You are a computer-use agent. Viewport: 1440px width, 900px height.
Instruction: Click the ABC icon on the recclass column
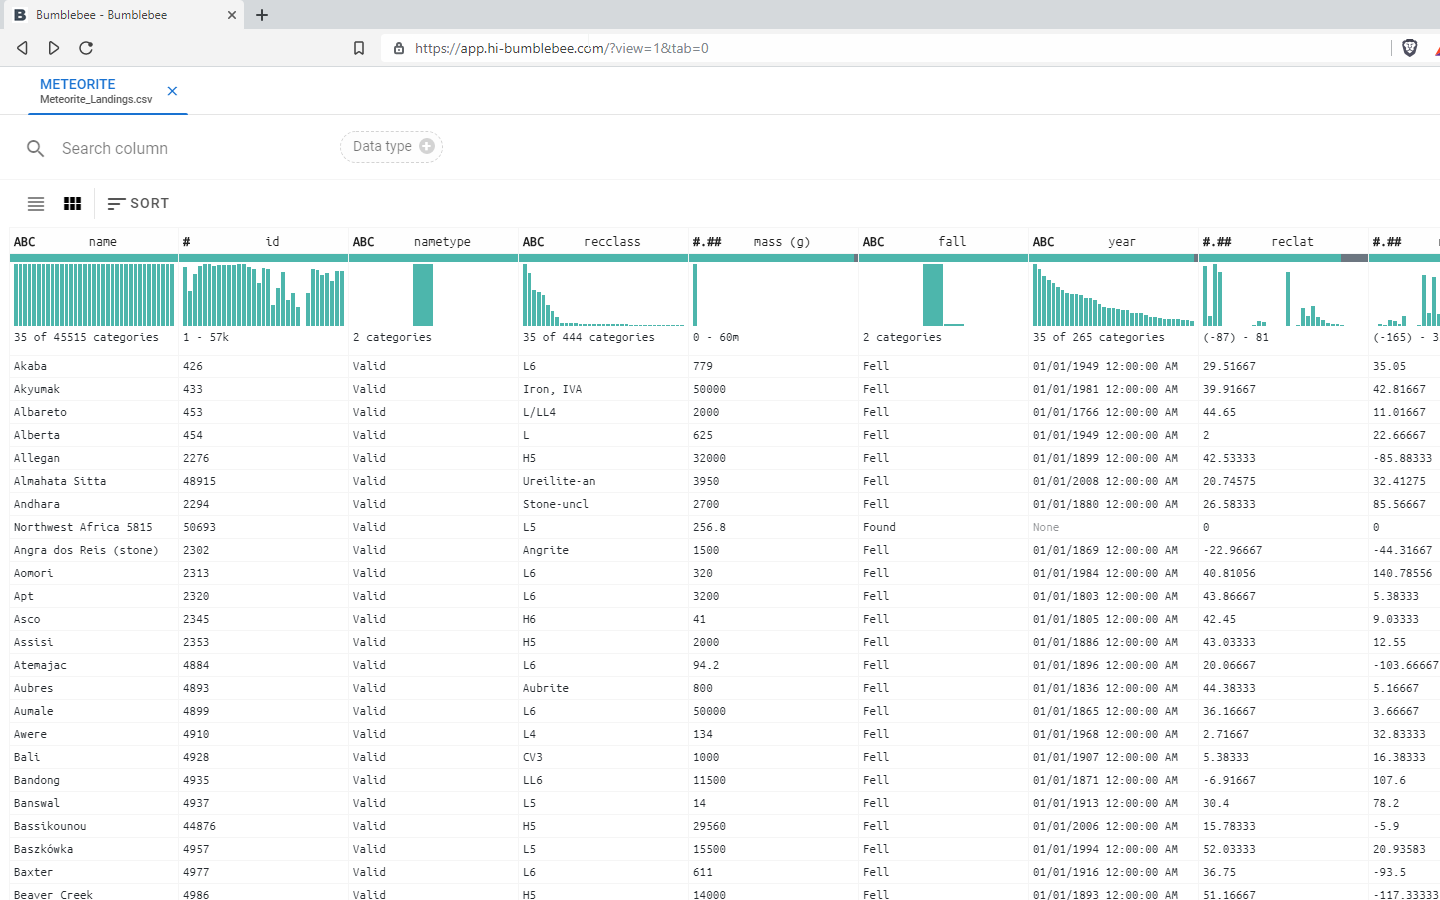[533, 241]
